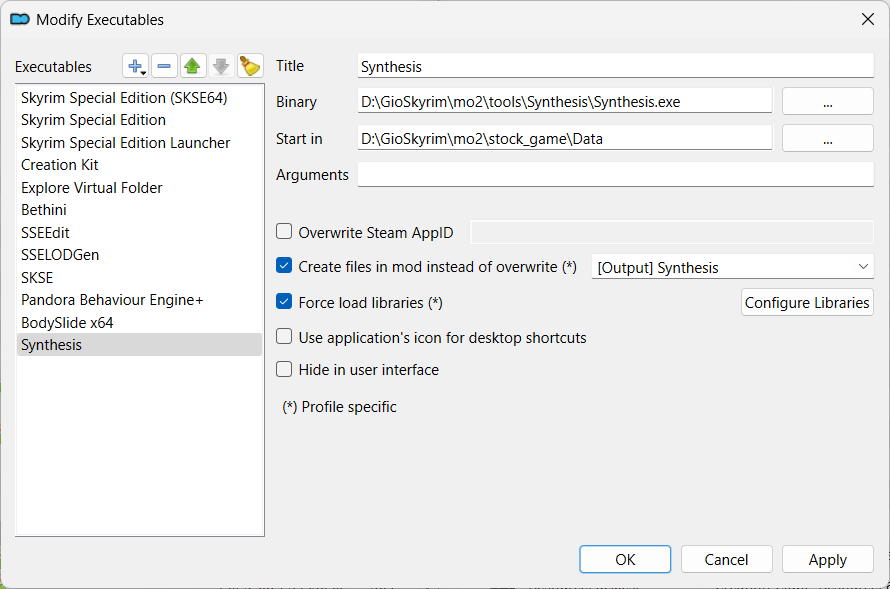Check Use application's icon for desktop shortcuts
Viewport: 890px width, 589px height.
point(283,337)
